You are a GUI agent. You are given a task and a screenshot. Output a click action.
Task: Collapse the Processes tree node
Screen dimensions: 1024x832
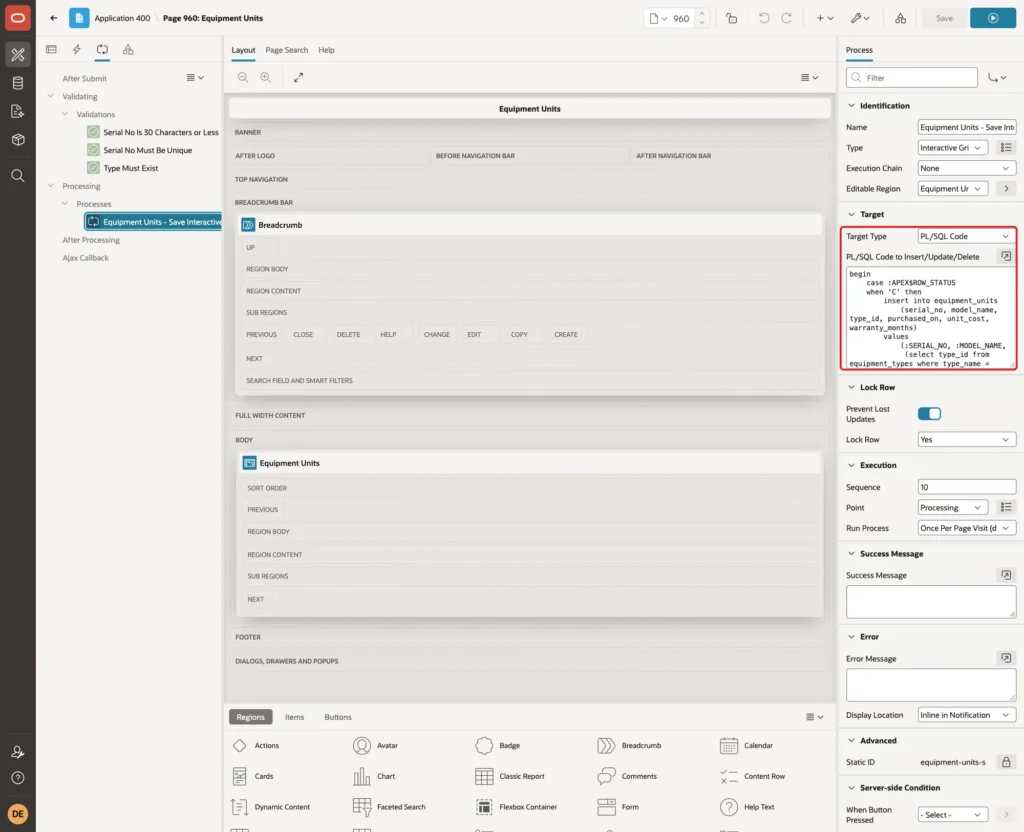click(x=65, y=204)
